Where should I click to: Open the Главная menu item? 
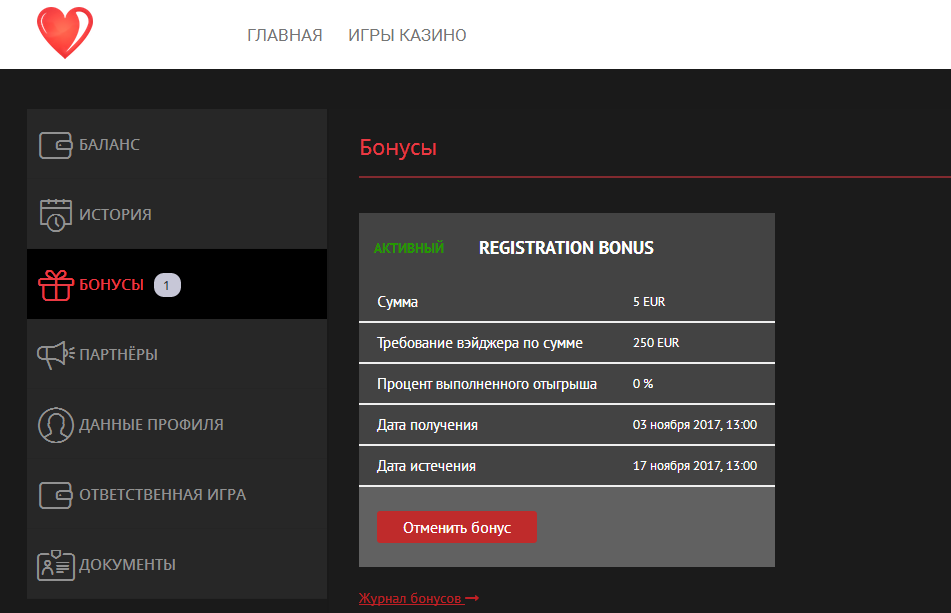click(285, 36)
